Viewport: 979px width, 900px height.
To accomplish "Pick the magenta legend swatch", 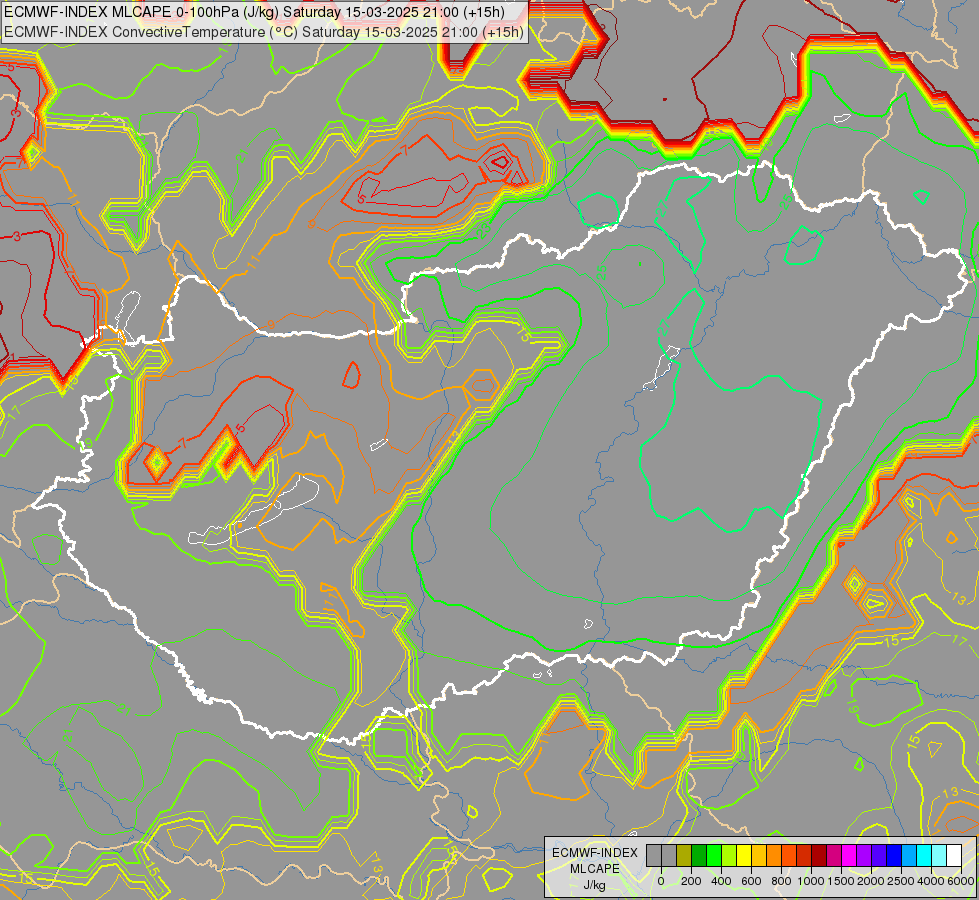I will coord(849,856).
